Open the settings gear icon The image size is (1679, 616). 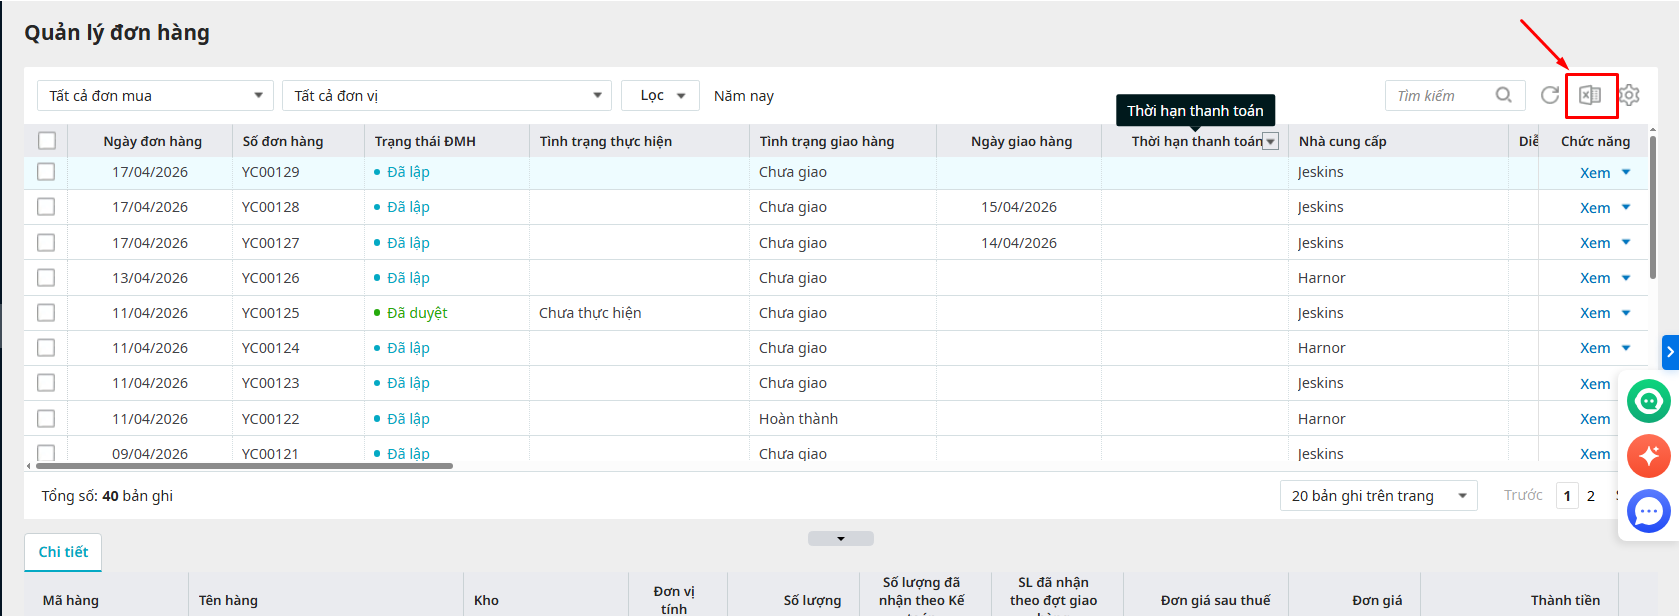[1630, 95]
